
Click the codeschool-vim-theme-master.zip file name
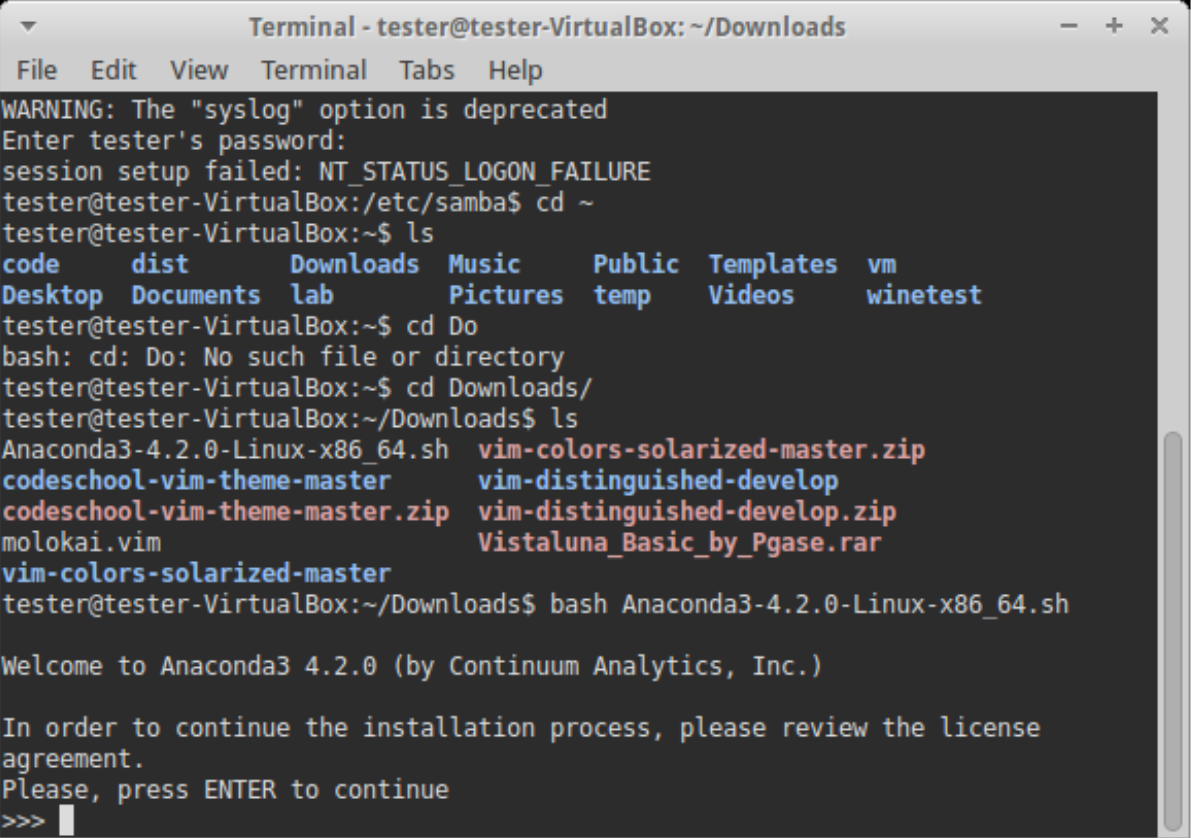225,512
